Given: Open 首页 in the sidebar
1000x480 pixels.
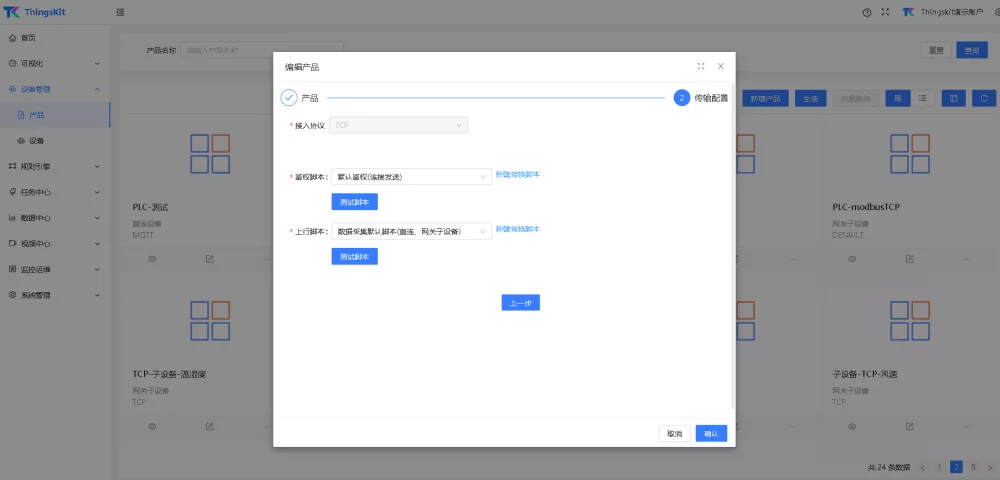Looking at the screenshot, I should tap(28, 38).
